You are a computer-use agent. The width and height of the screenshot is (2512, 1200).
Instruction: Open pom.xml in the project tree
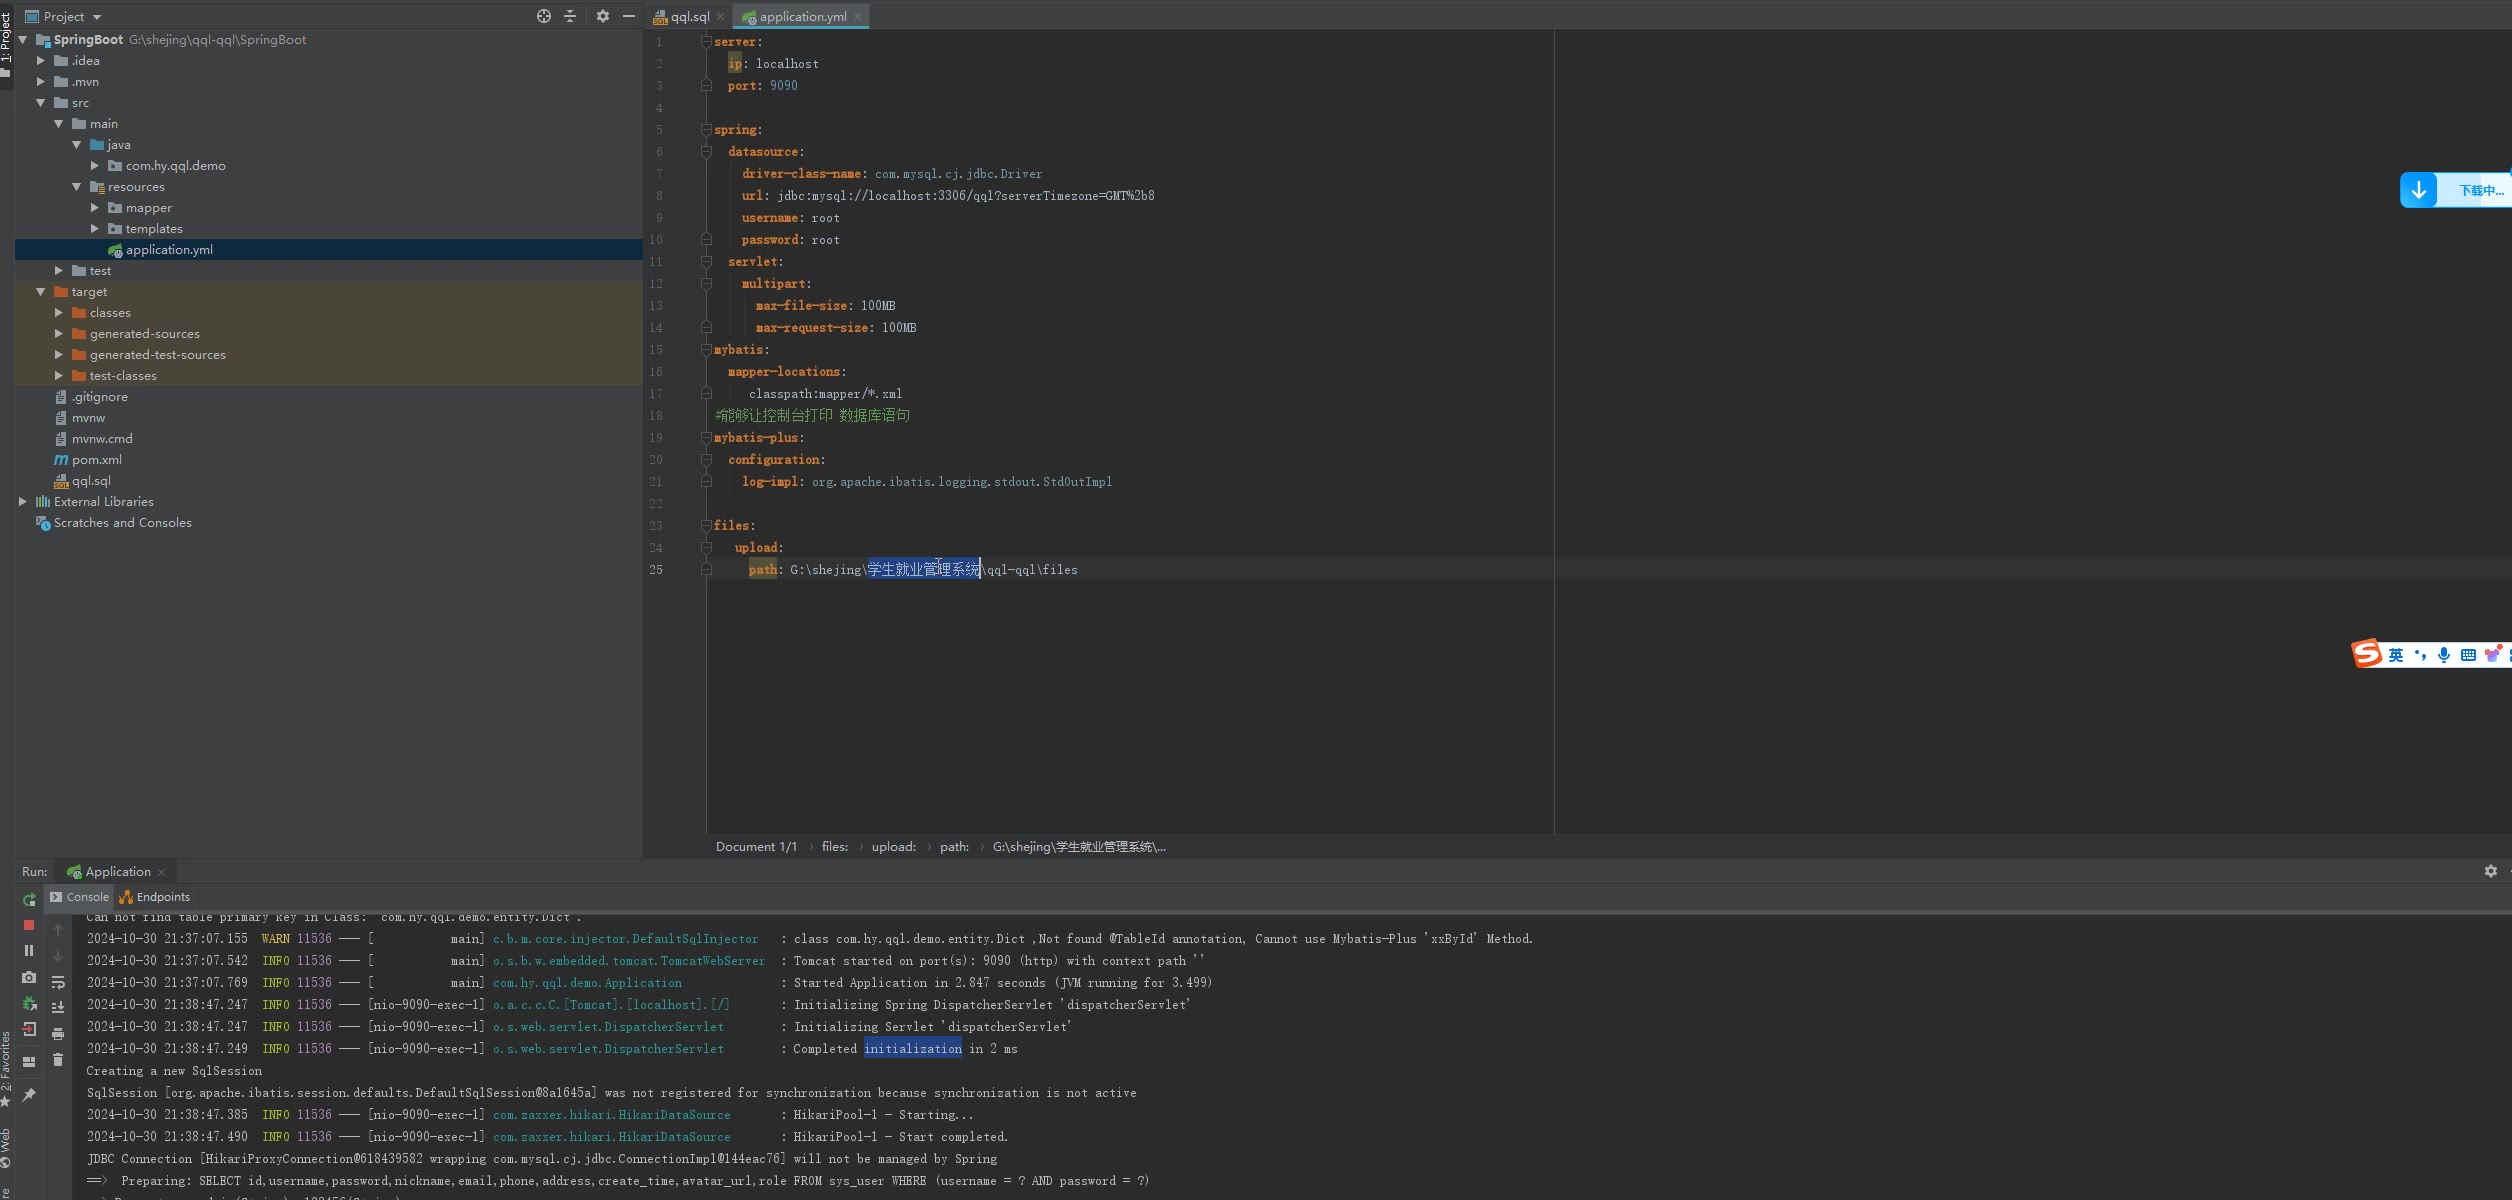(96, 460)
